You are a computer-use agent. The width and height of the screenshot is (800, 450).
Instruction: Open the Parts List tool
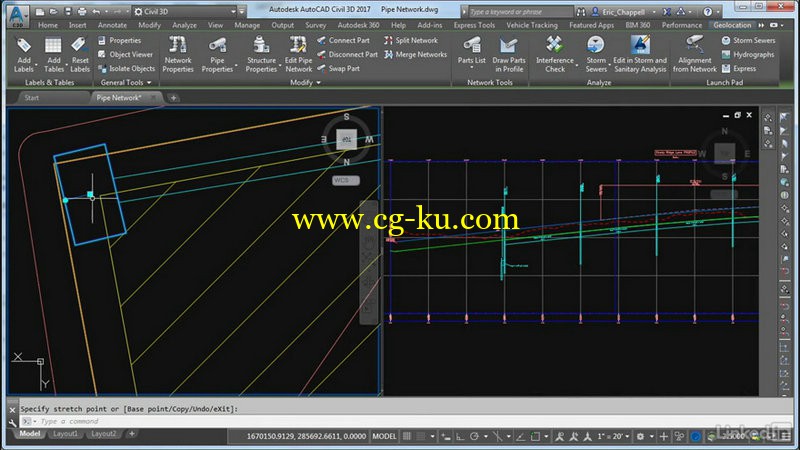click(x=471, y=53)
